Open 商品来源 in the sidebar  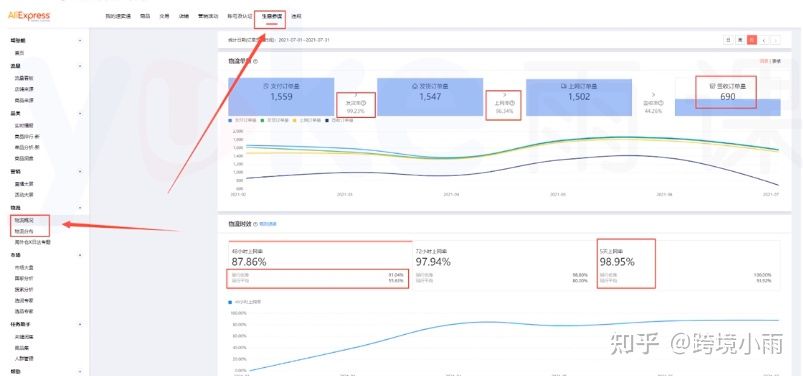click(24, 100)
